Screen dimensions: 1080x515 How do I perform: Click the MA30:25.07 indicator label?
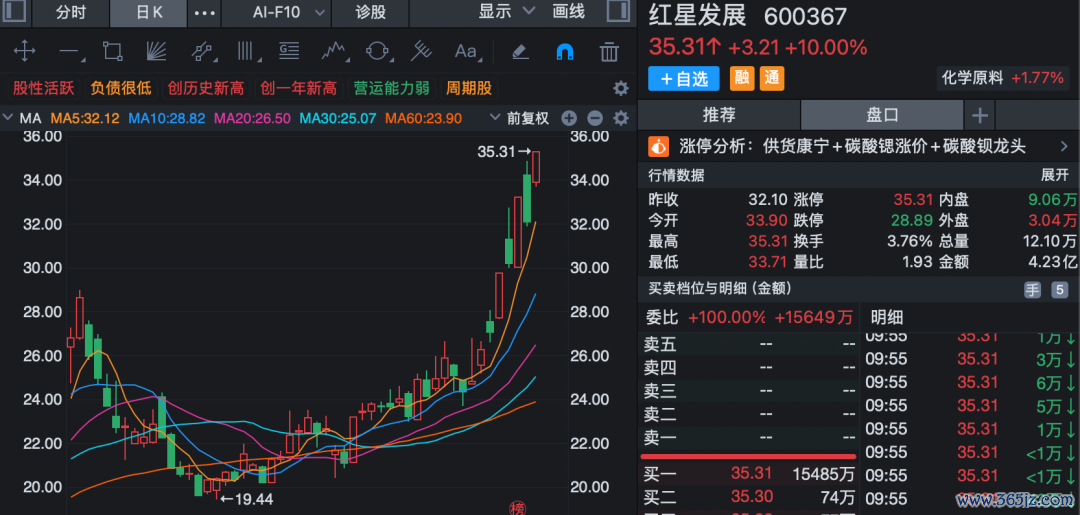pyautogui.click(x=338, y=118)
